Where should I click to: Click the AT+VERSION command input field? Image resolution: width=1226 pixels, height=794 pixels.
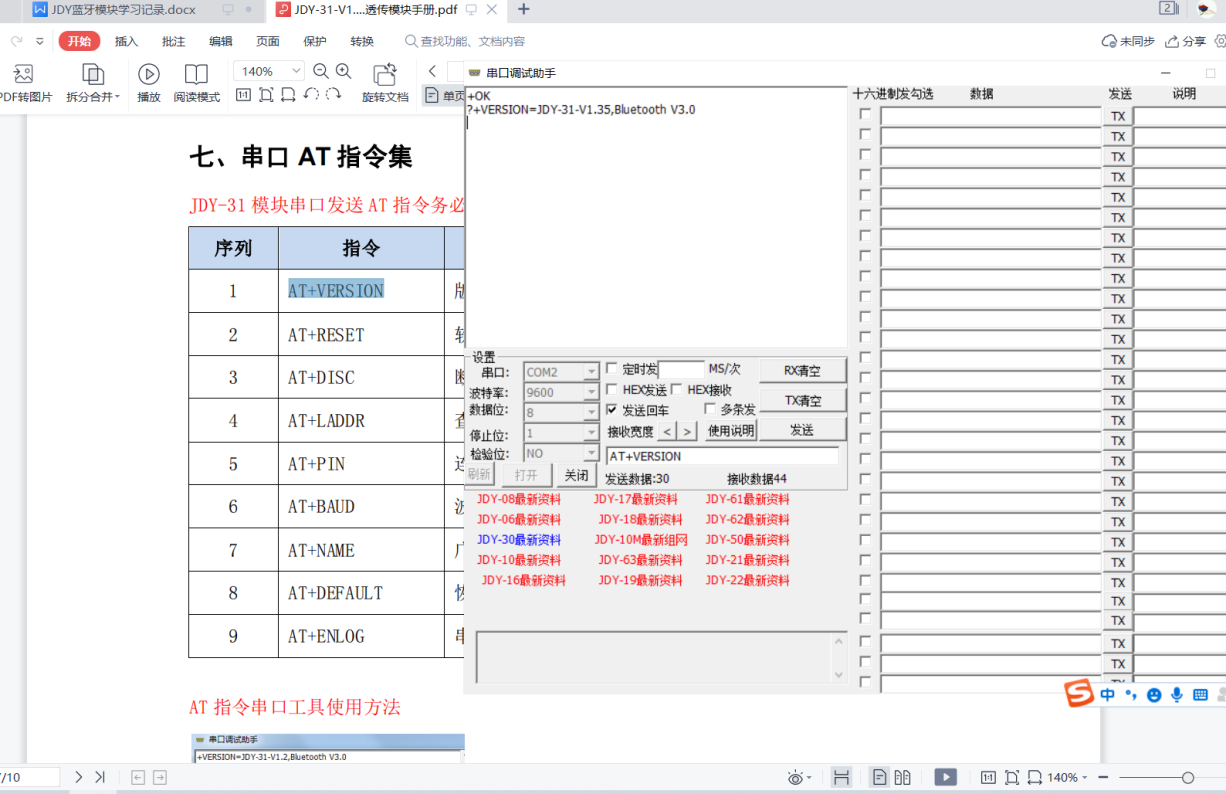pos(722,456)
